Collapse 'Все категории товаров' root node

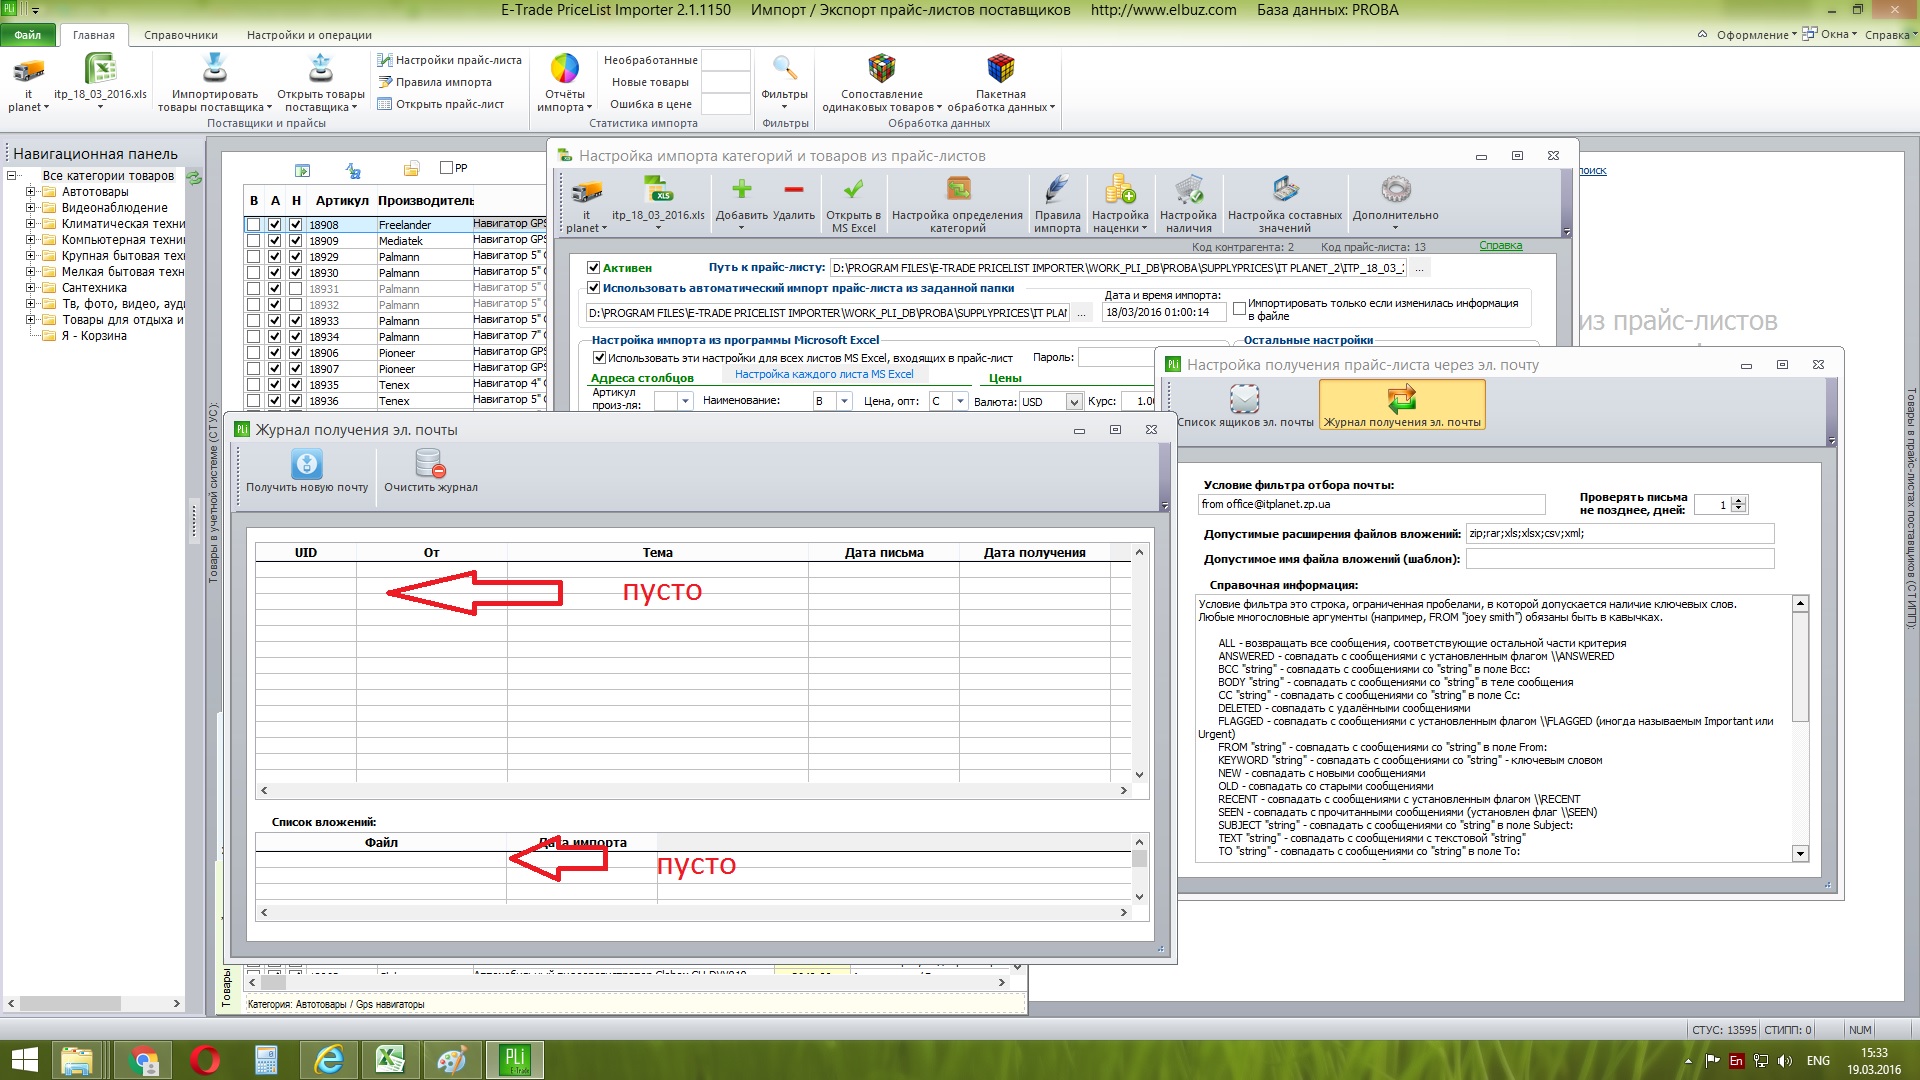[x=12, y=176]
